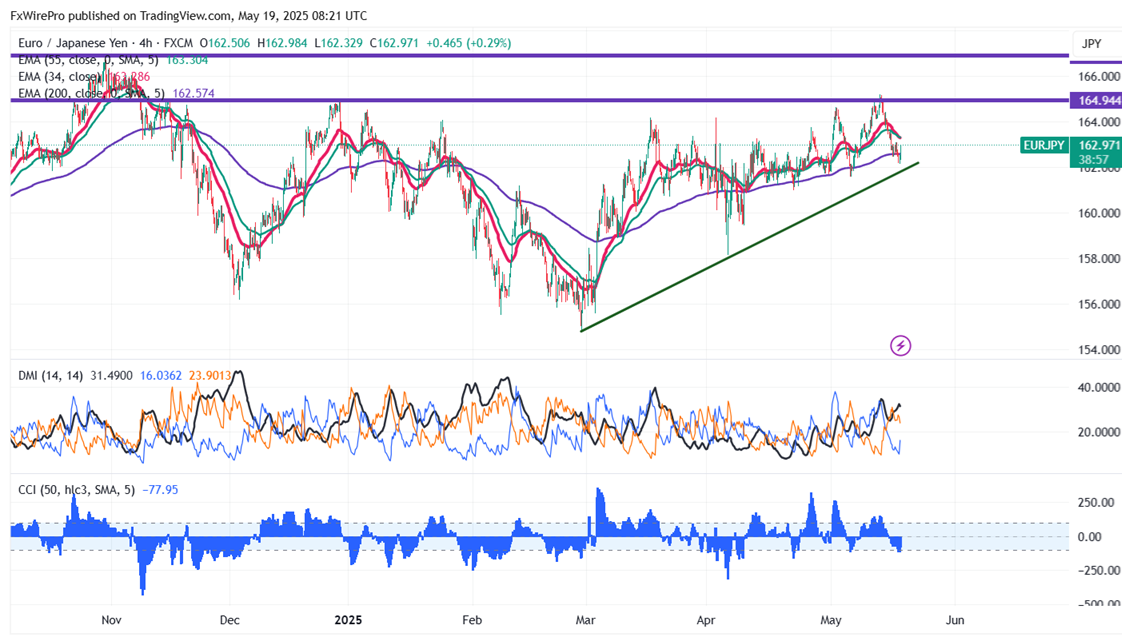This screenshot has width=1122, height=638.
Task: Click the purple lightning events icon
Action: coord(900,346)
